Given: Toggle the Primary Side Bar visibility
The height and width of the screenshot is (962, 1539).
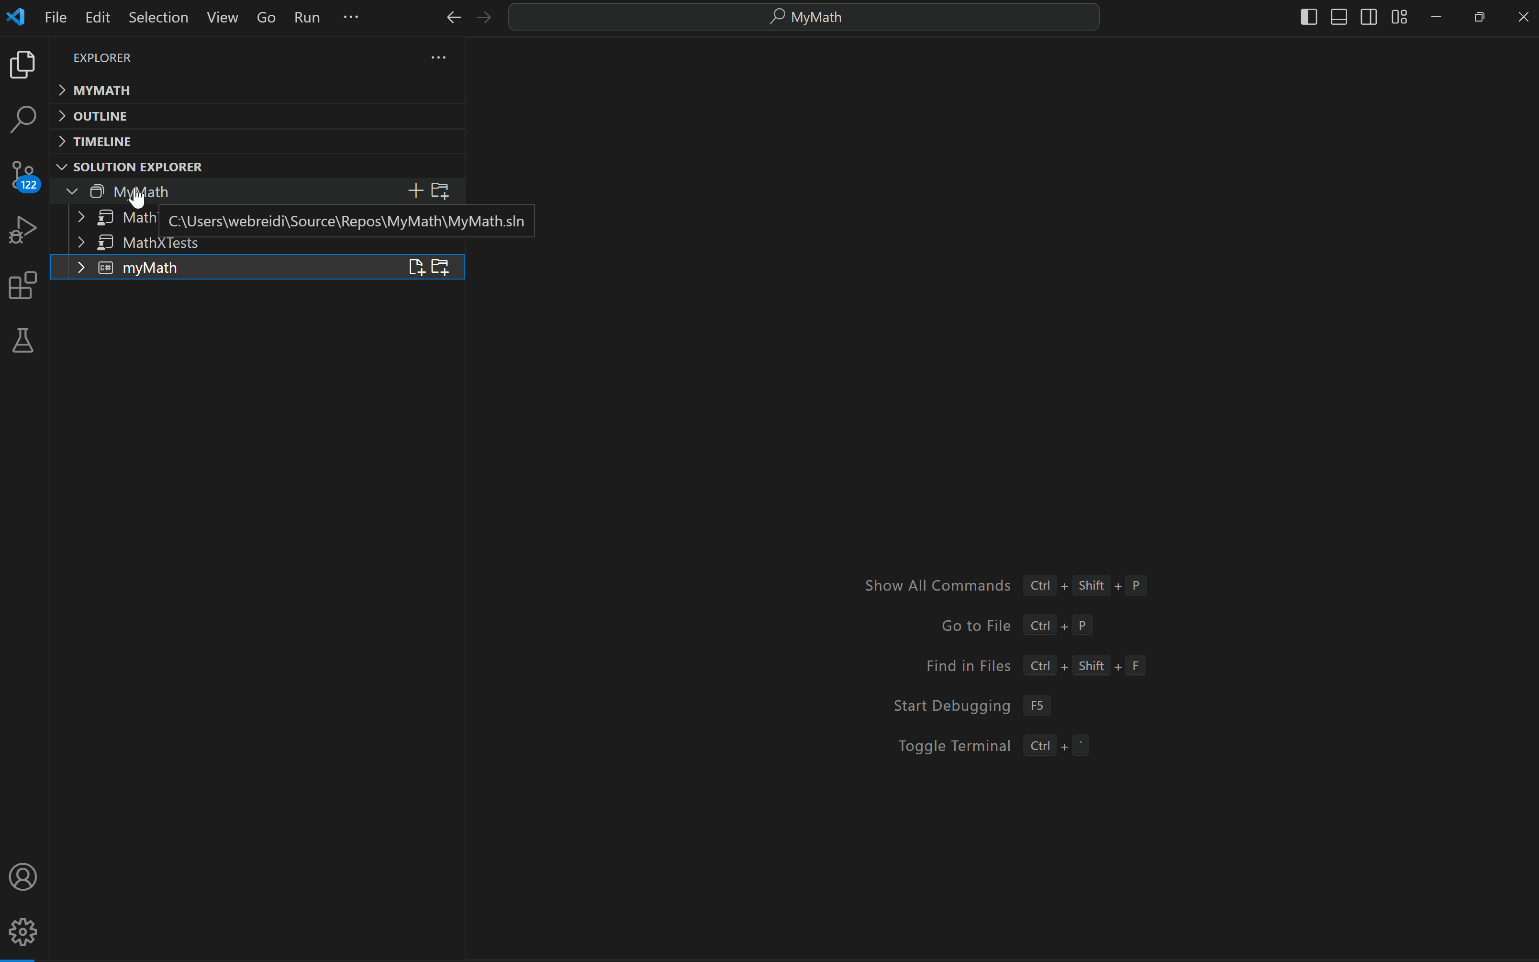Looking at the screenshot, I should (1308, 17).
